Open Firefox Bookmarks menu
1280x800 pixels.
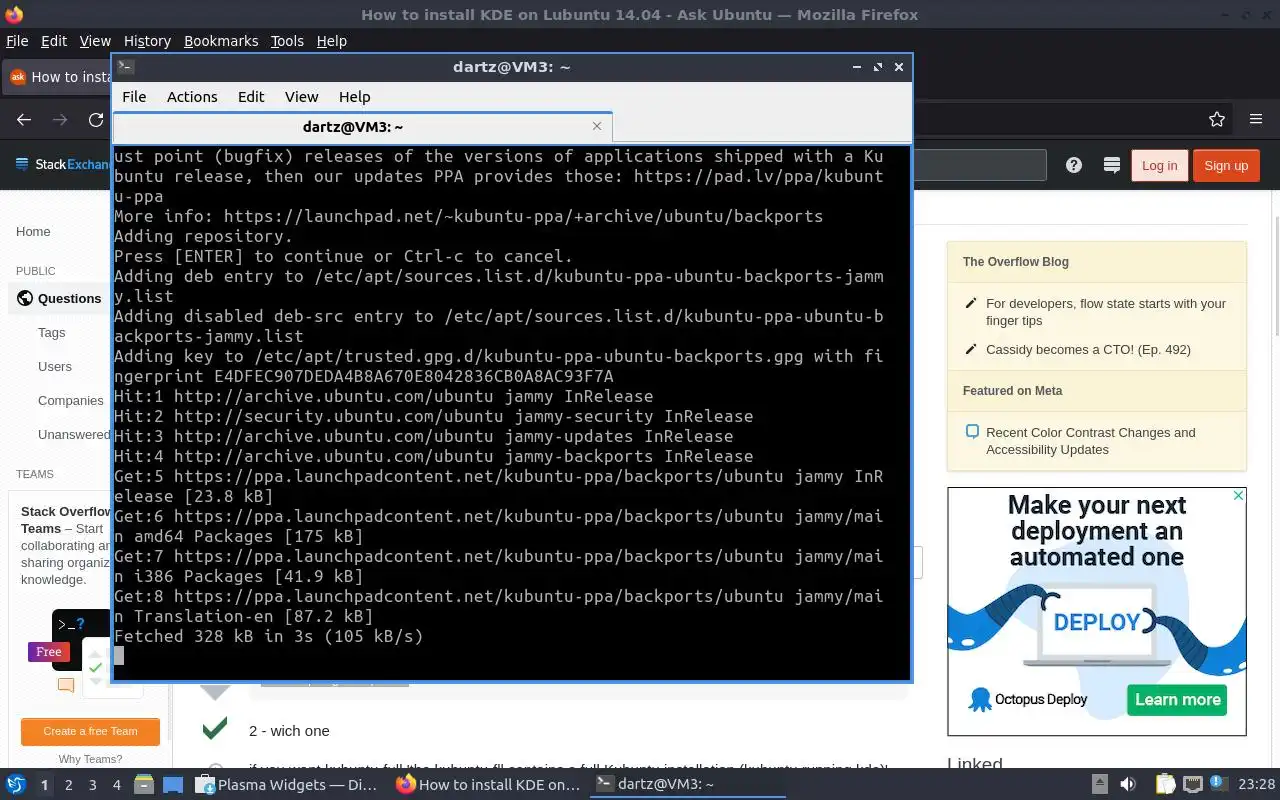pos(221,41)
